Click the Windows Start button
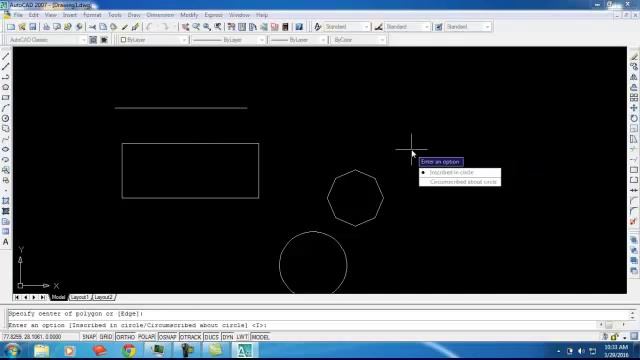 [11, 351]
